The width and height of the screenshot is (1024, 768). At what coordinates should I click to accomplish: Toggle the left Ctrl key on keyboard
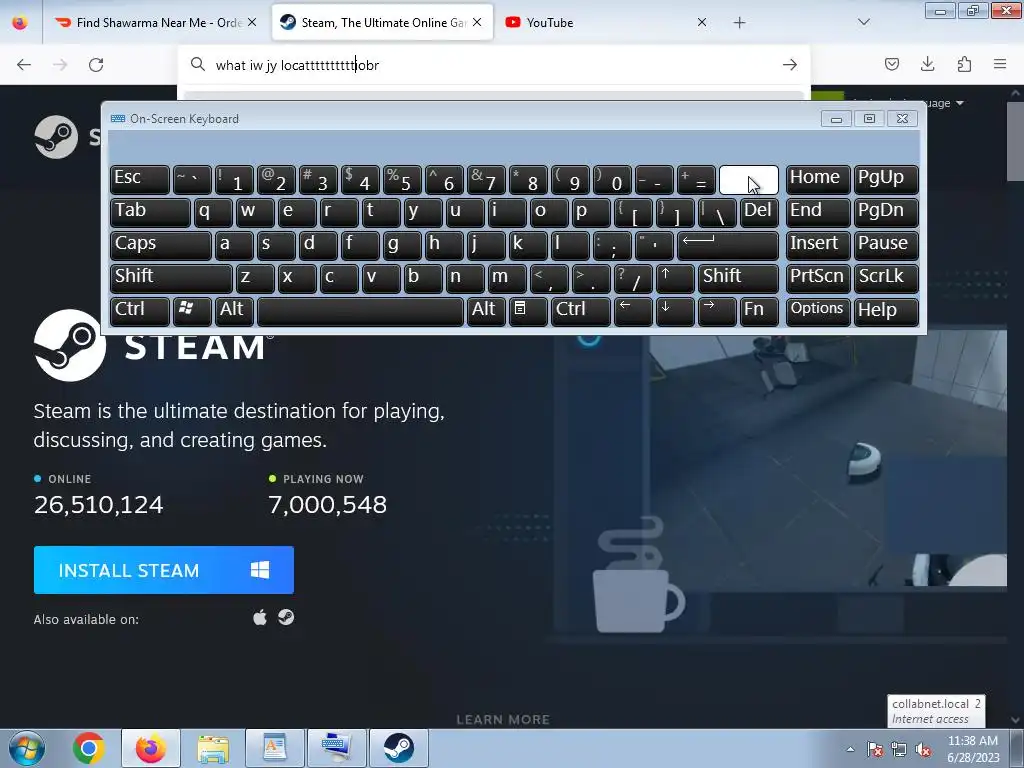pyautogui.click(x=140, y=312)
